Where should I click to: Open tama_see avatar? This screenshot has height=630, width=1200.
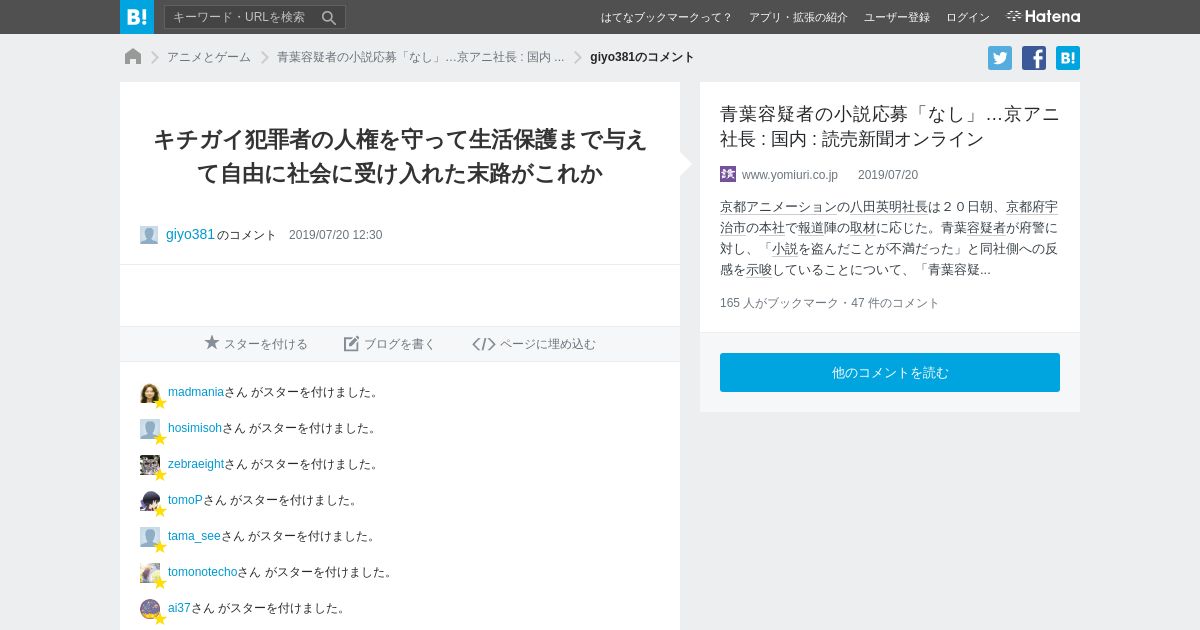[x=150, y=537]
